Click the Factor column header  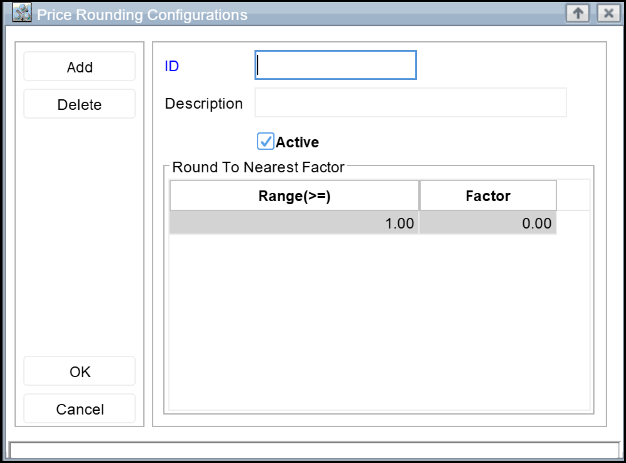[488, 196]
